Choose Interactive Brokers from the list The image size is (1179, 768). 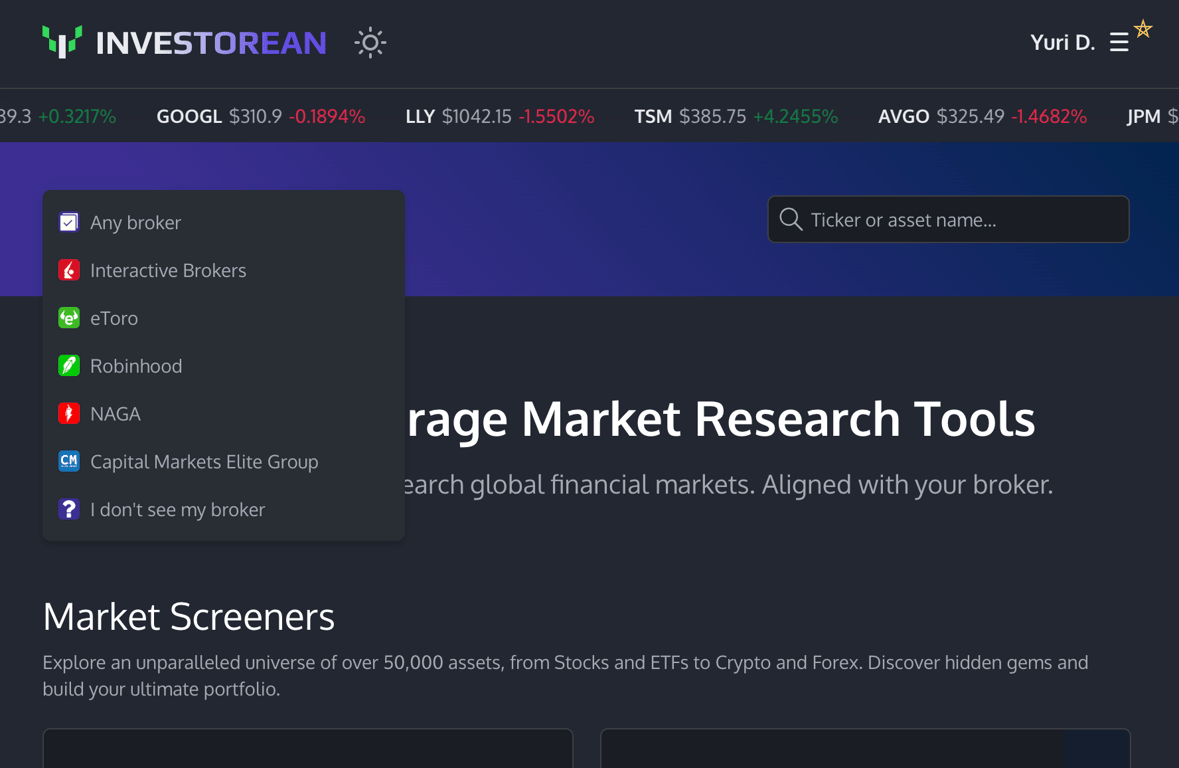223,270
